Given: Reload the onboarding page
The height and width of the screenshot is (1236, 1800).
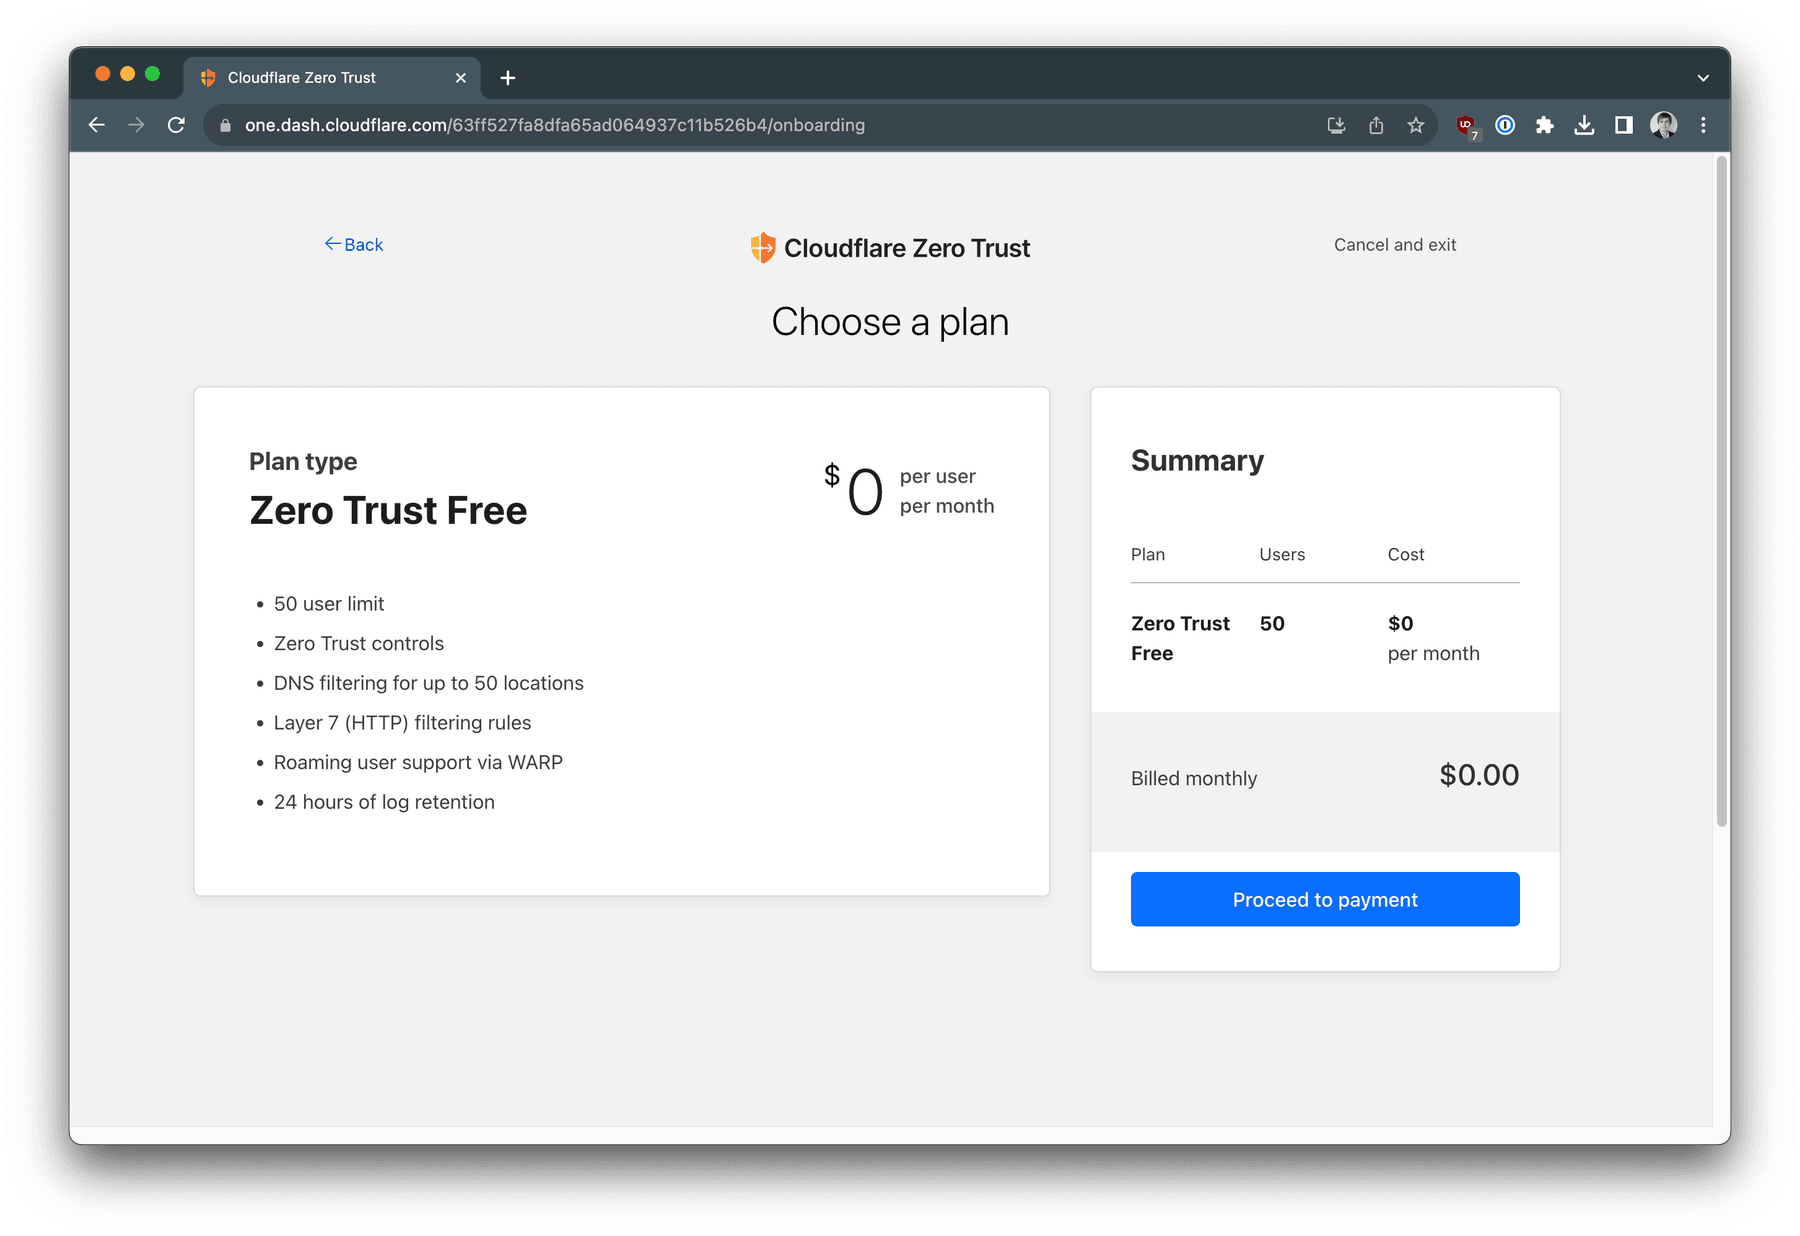Looking at the screenshot, I should coord(177,125).
